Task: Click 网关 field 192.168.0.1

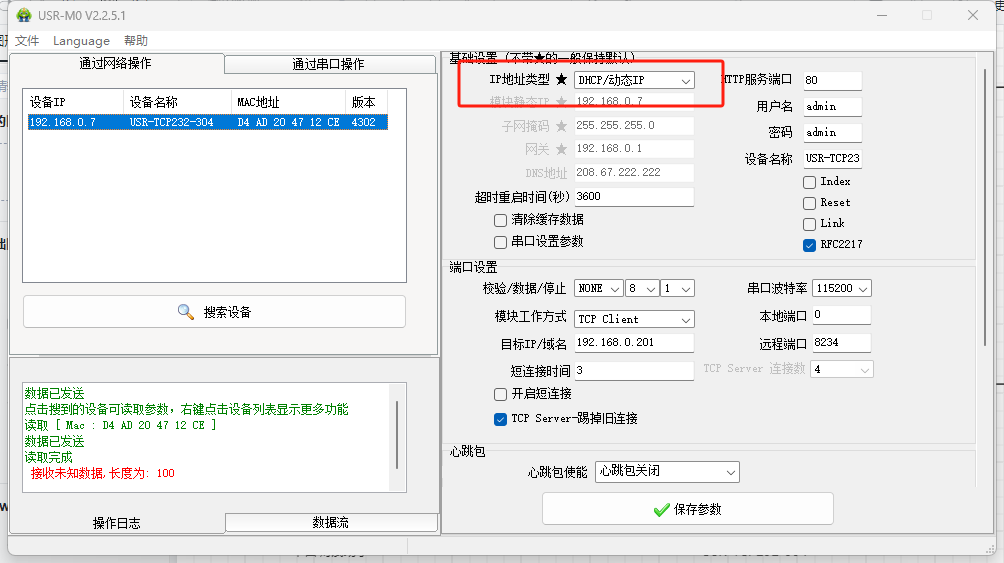Action: (x=634, y=149)
